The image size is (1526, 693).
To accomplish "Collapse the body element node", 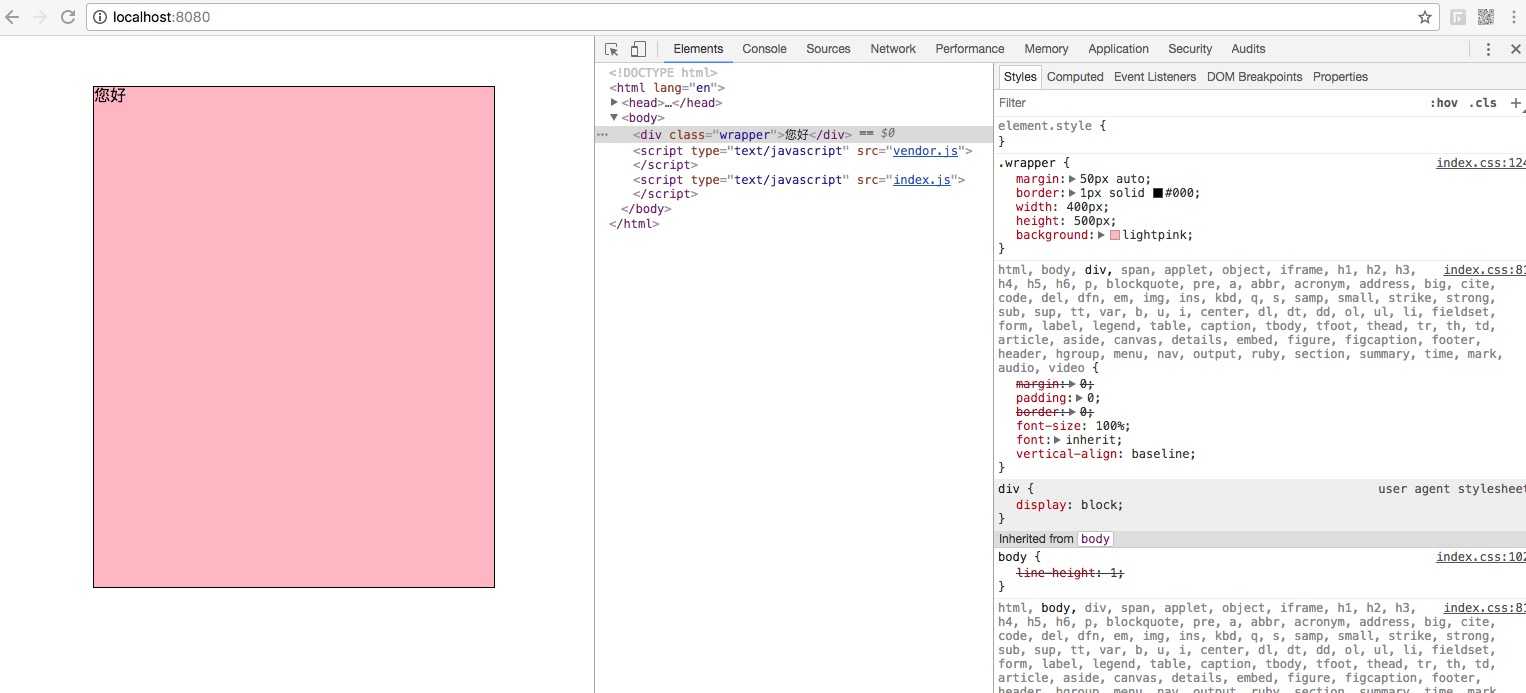I will (615, 117).
